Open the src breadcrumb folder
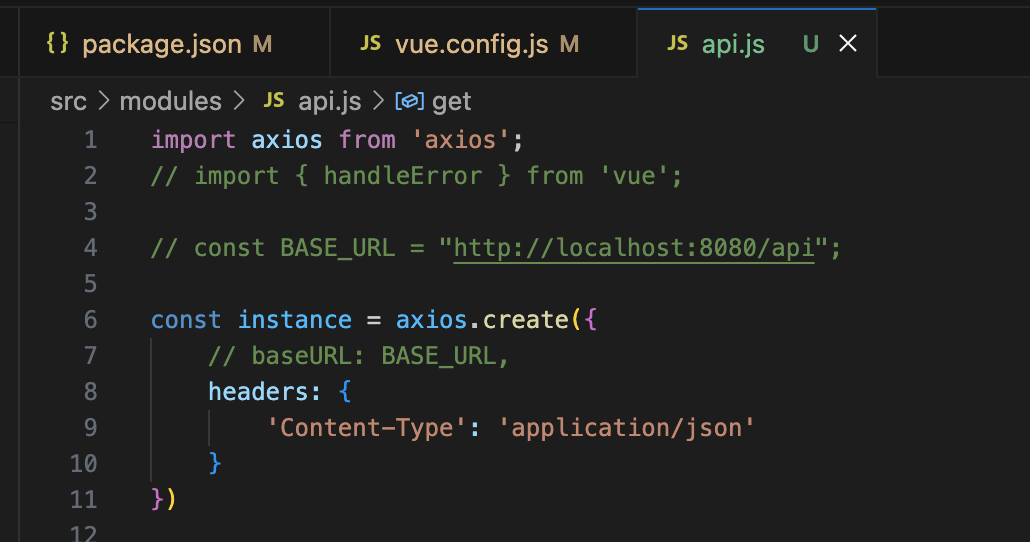The image size is (1030, 542). click(x=68, y=101)
